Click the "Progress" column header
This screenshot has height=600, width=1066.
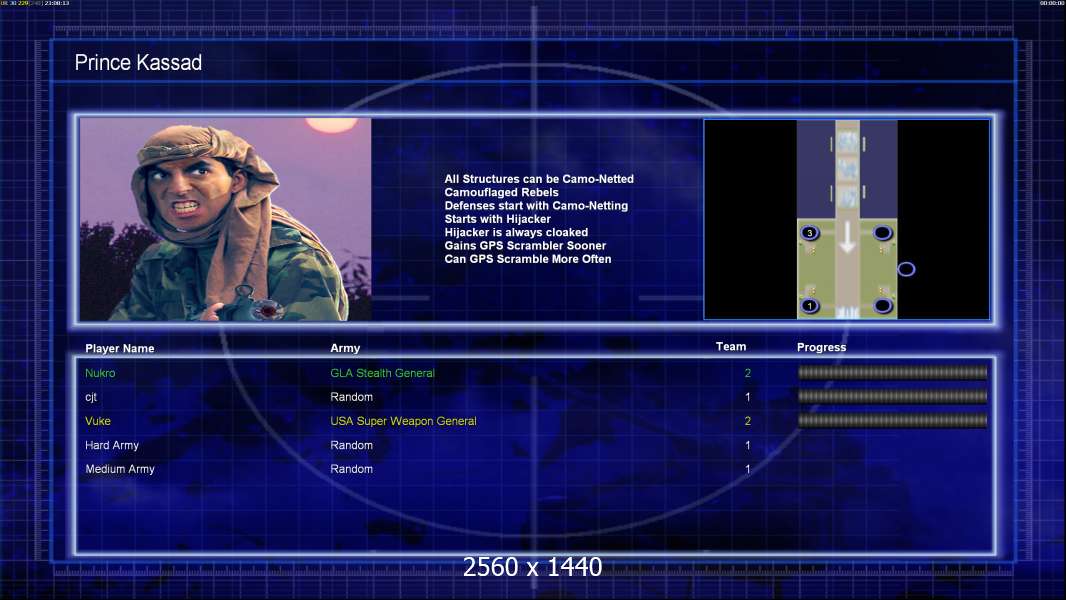821,347
